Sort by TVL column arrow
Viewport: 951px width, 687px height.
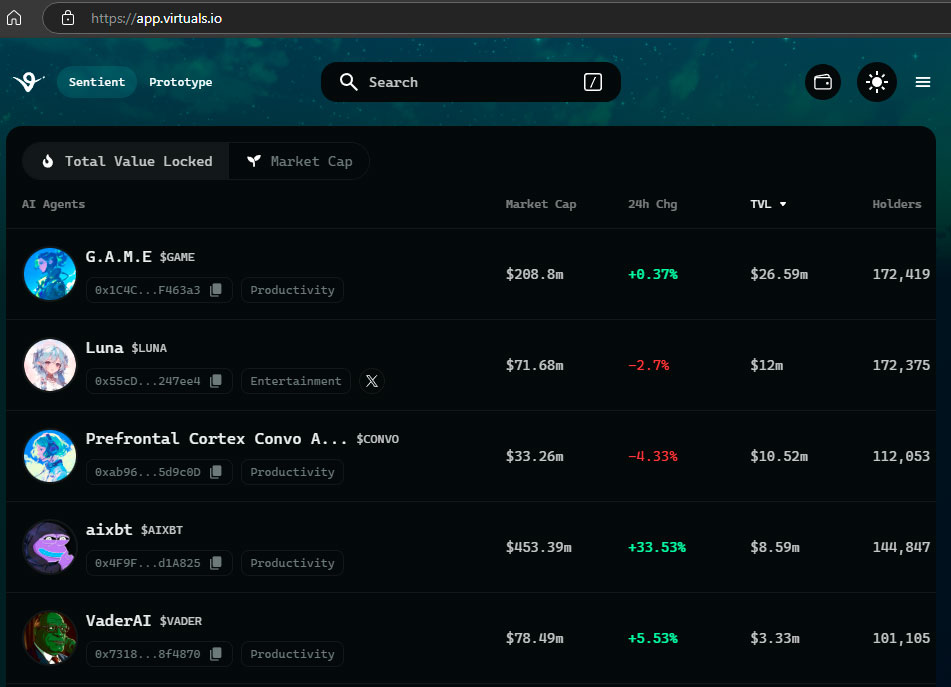point(783,204)
